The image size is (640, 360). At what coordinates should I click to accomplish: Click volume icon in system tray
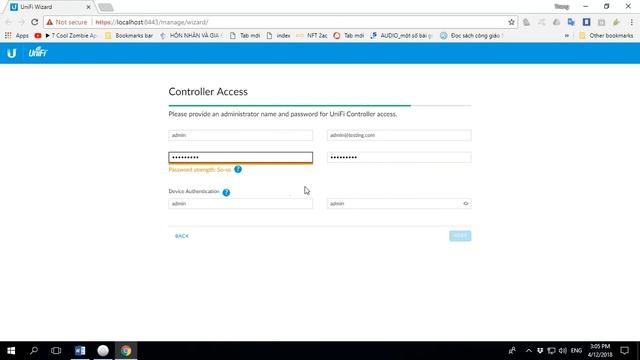[x=562, y=351]
